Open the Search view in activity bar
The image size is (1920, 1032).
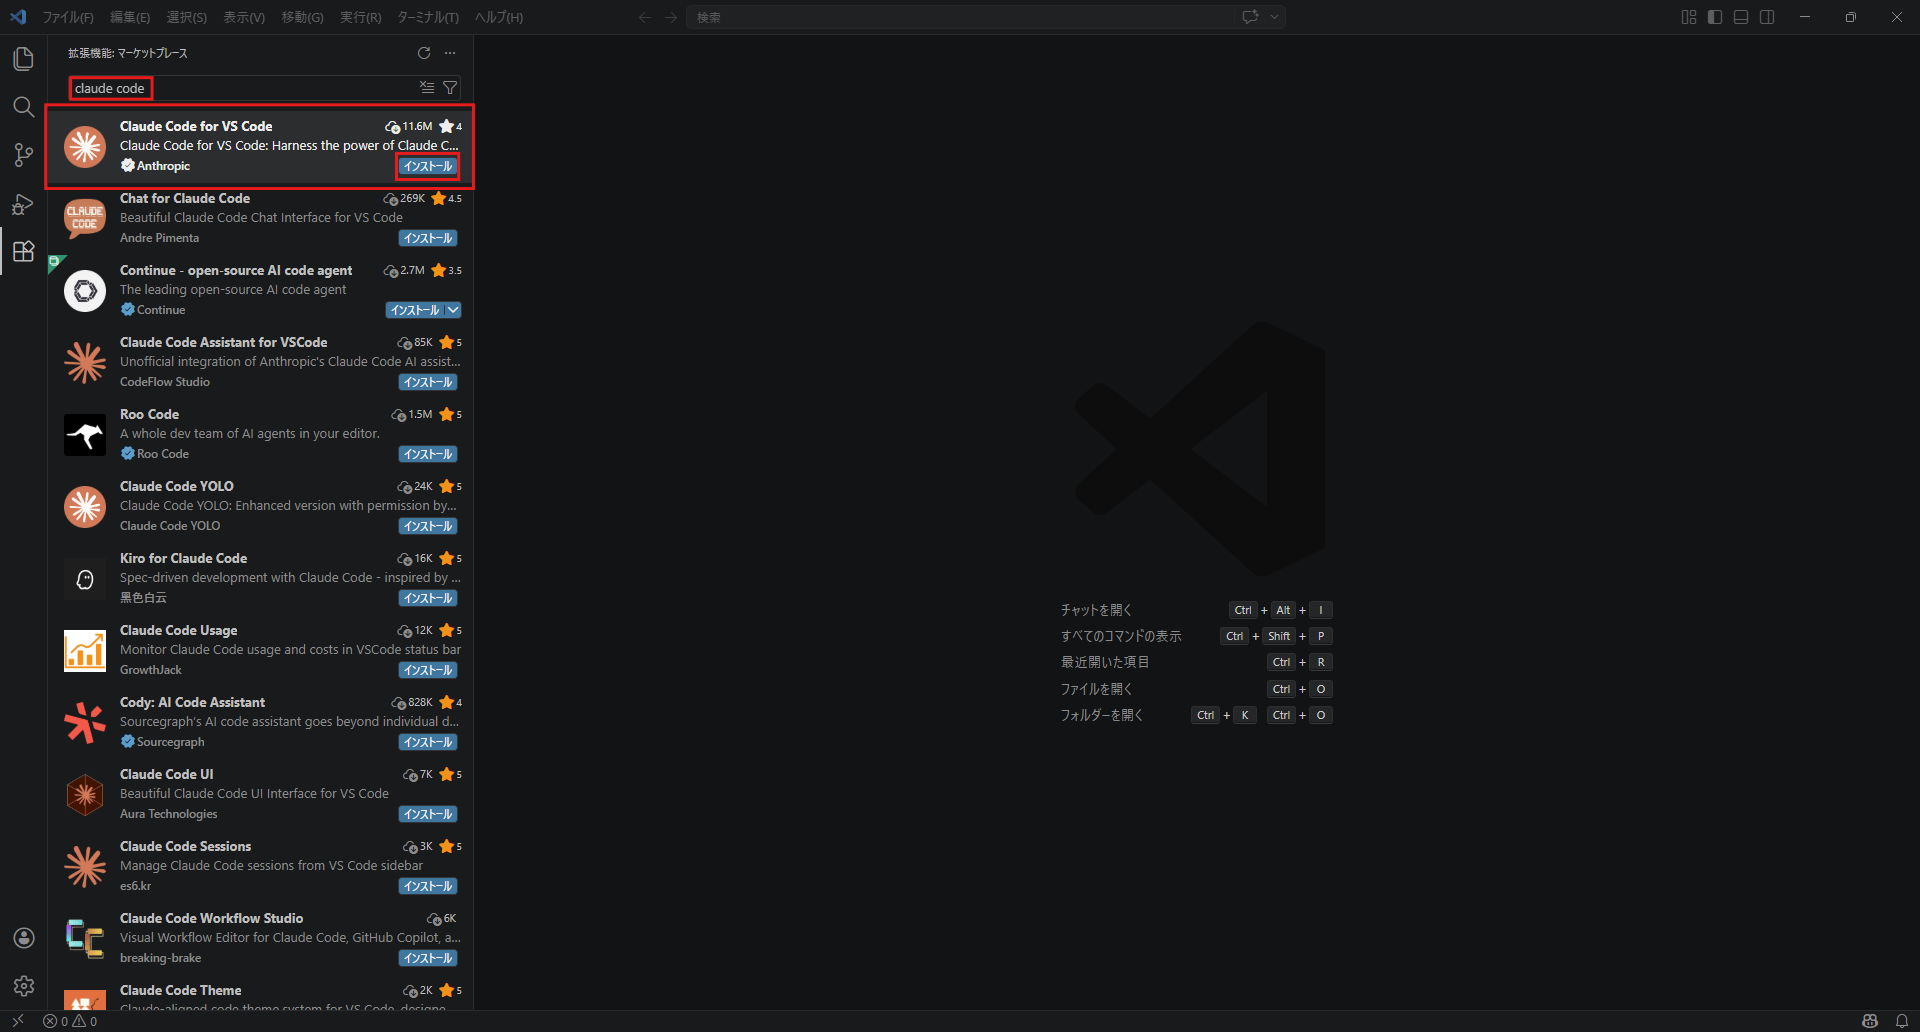(24, 107)
